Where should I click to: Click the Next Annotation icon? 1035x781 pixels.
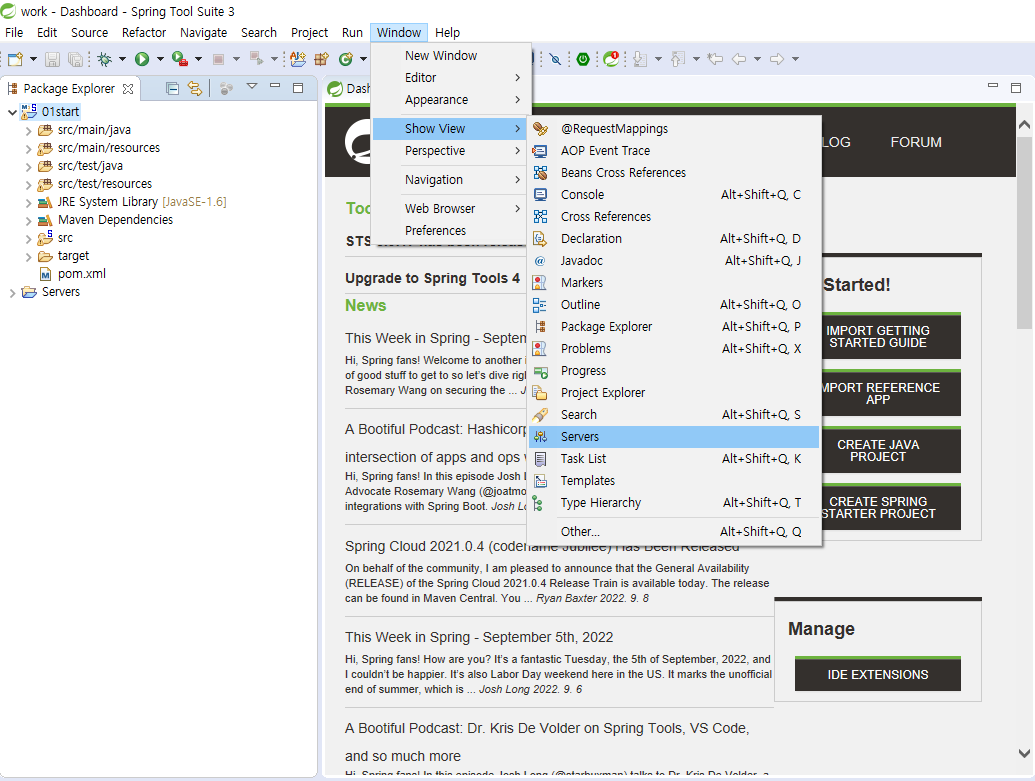[x=640, y=59]
